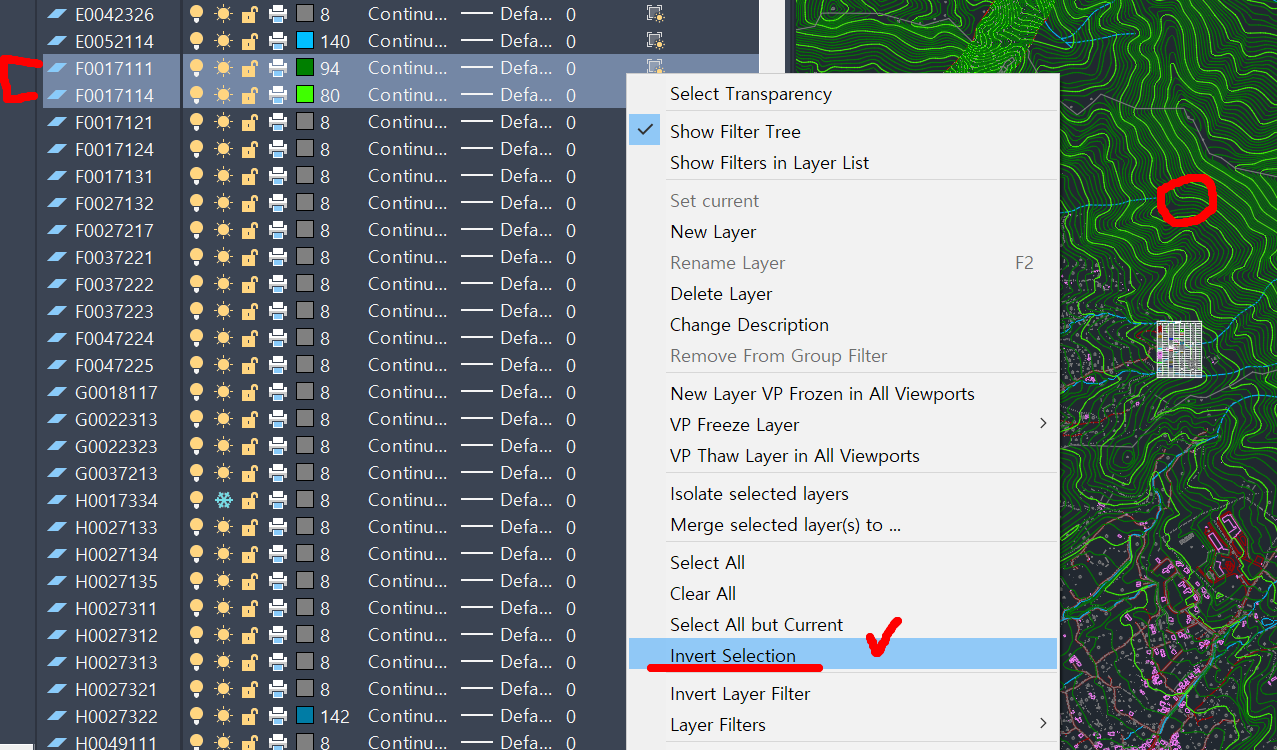Image resolution: width=1277 pixels, height=750 pixels.
Task: Click transparency value 0 for layer H0027135
Action: (x=570, y=581)
